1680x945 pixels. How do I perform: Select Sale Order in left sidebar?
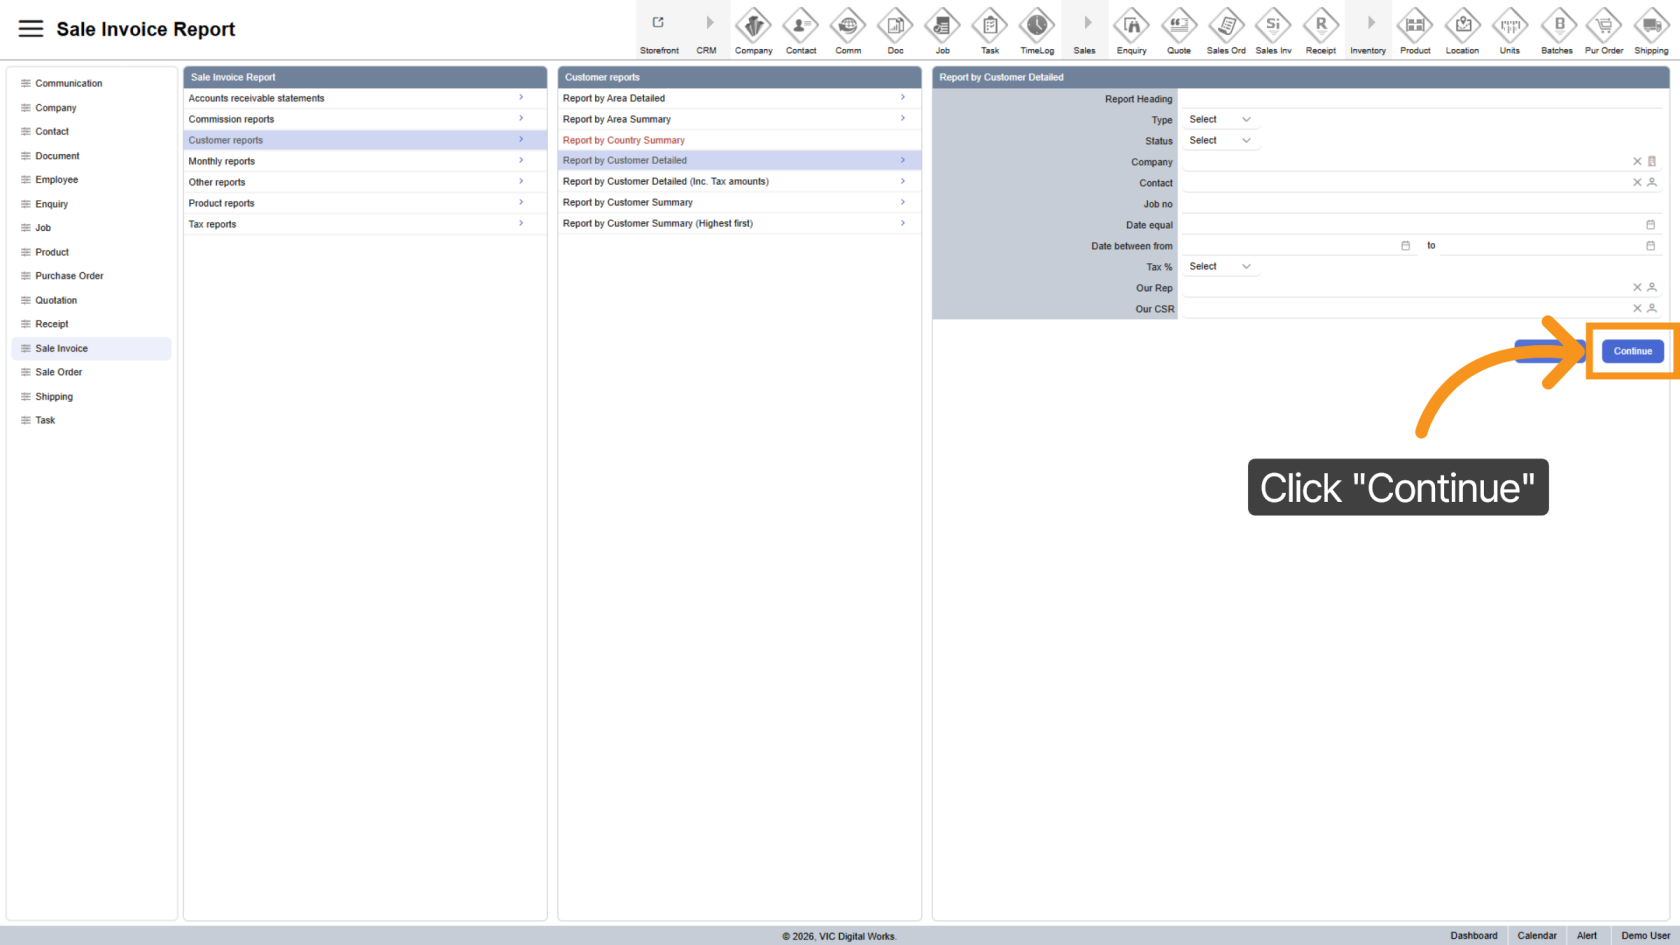coord(59,372)
